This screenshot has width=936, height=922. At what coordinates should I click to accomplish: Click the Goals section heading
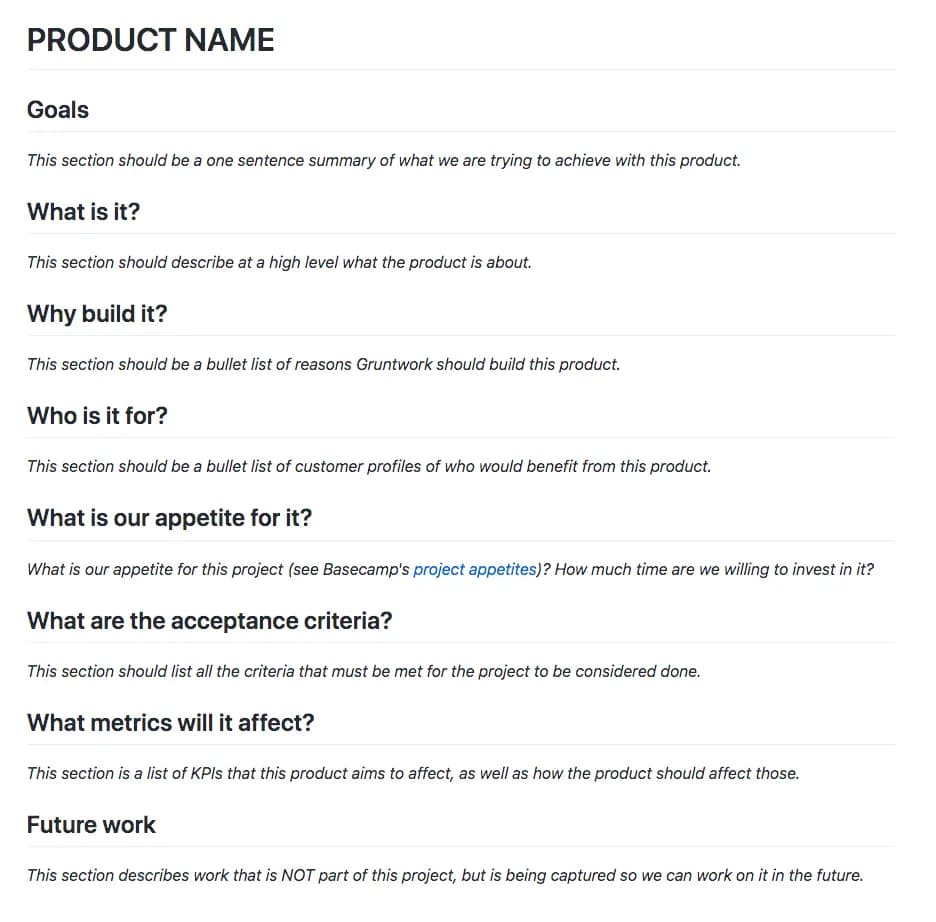click(58, 110)
